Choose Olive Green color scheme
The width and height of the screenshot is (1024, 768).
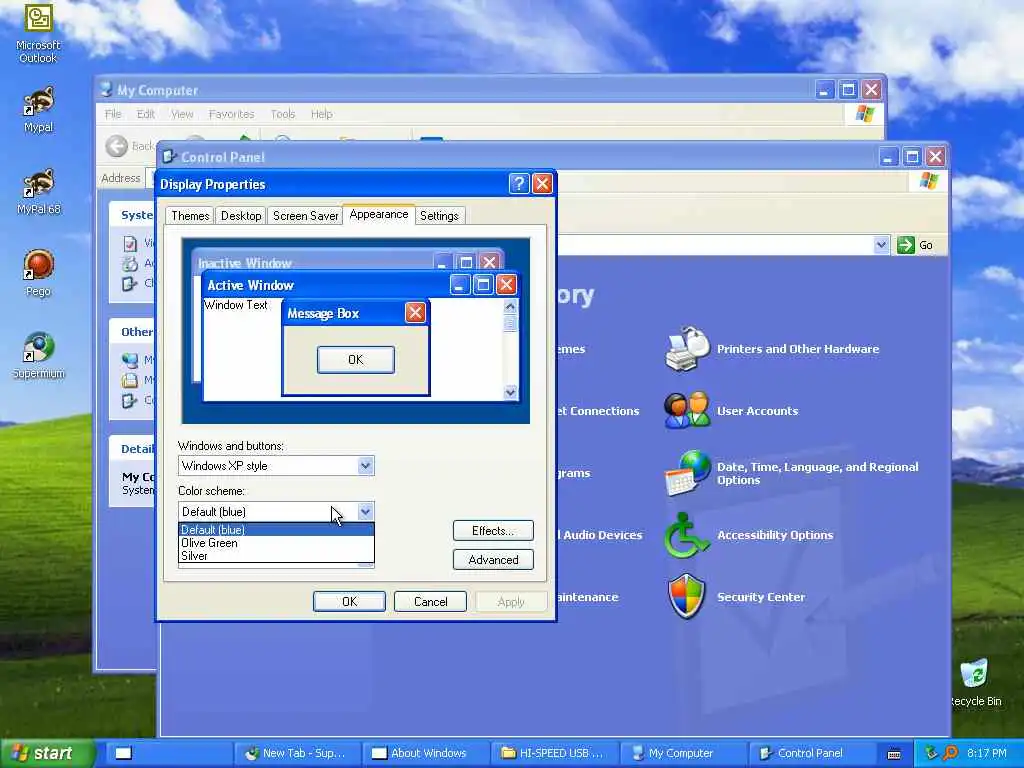276,543
